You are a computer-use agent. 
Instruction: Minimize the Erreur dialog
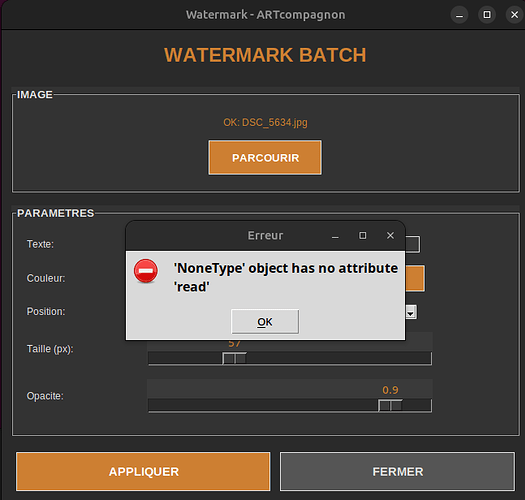tap(335, 236)
